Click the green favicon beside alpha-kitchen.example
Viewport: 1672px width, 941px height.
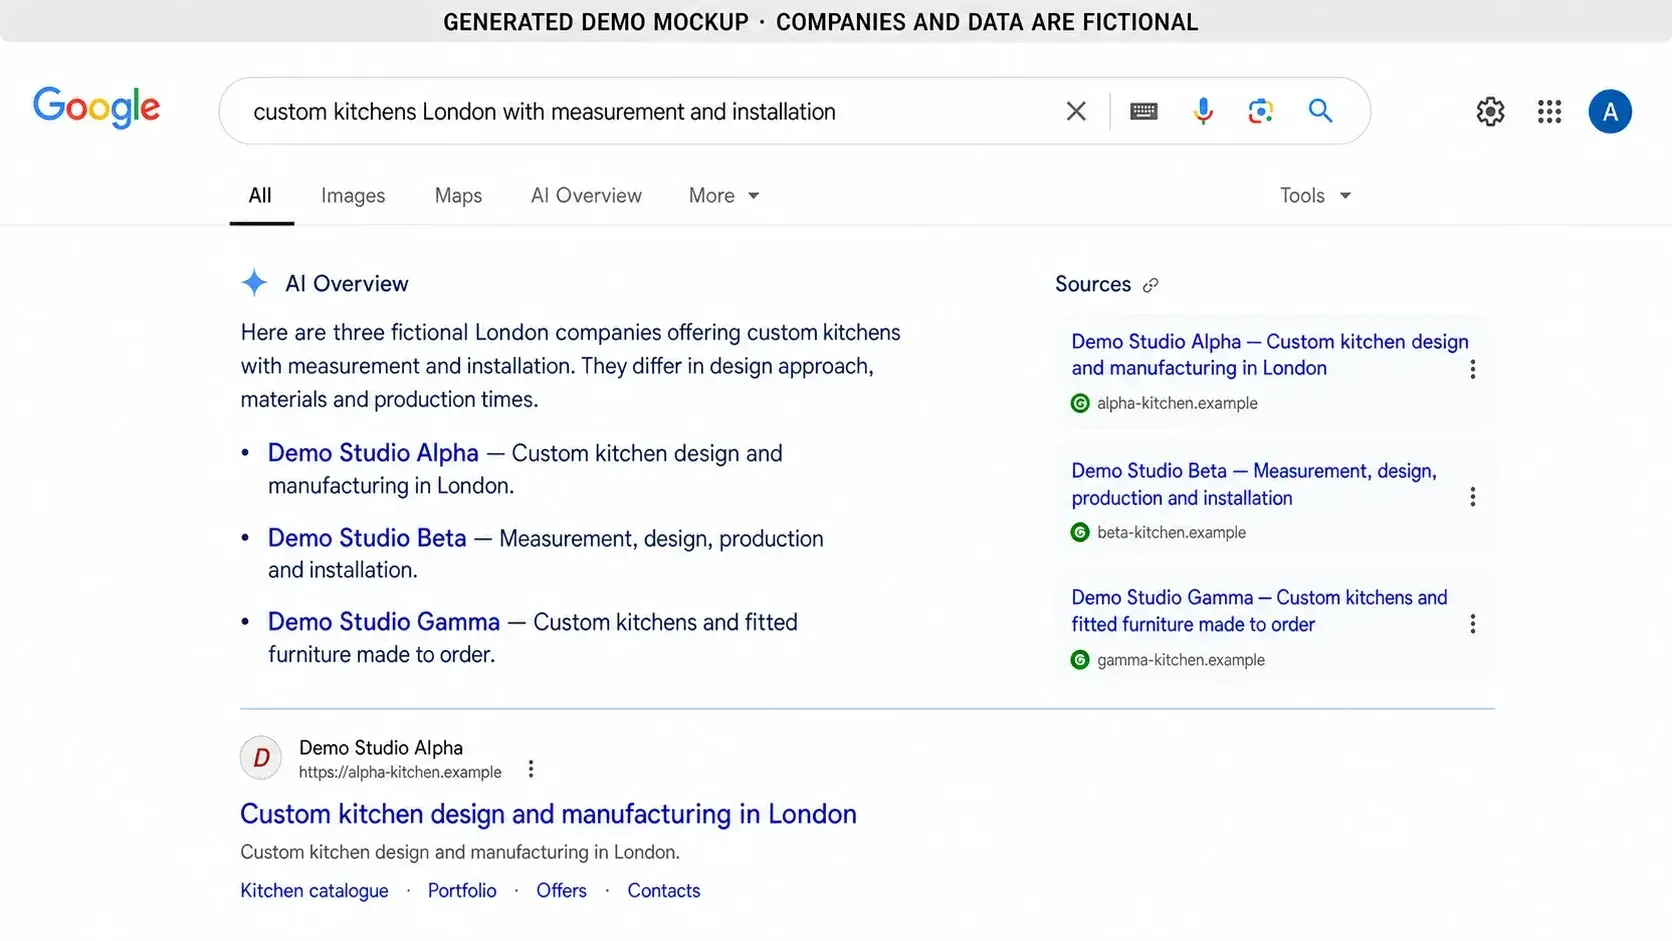[x=1080, y=403]
